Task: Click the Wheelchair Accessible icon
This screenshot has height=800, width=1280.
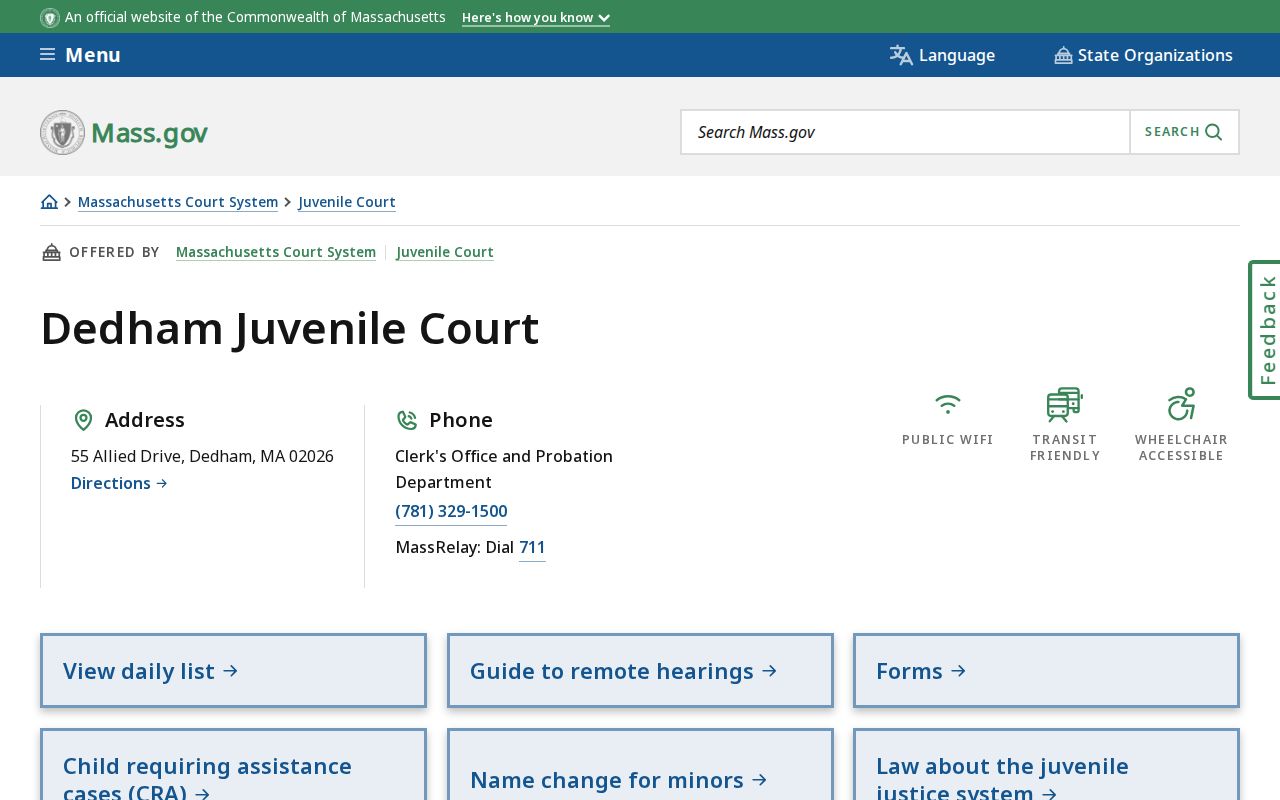Action: point(1181,404)
